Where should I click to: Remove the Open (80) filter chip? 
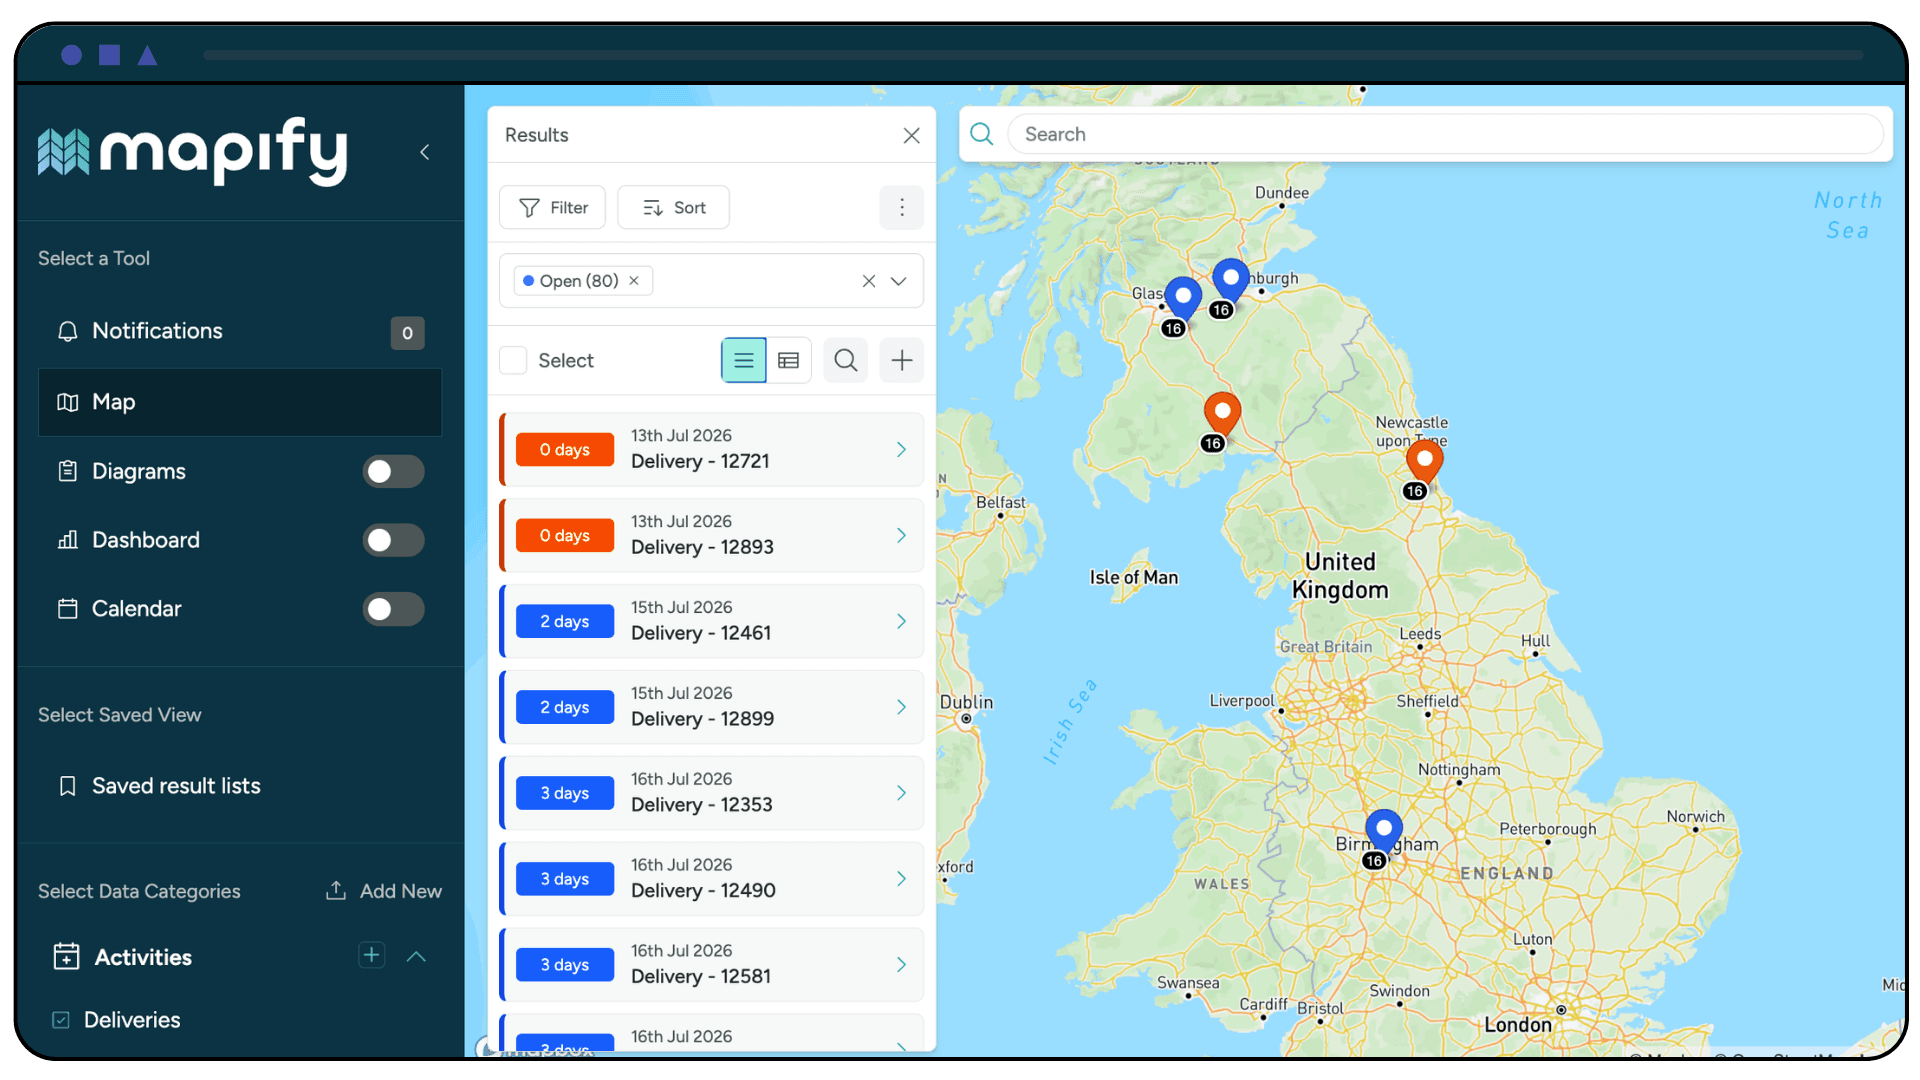point(634,281)
